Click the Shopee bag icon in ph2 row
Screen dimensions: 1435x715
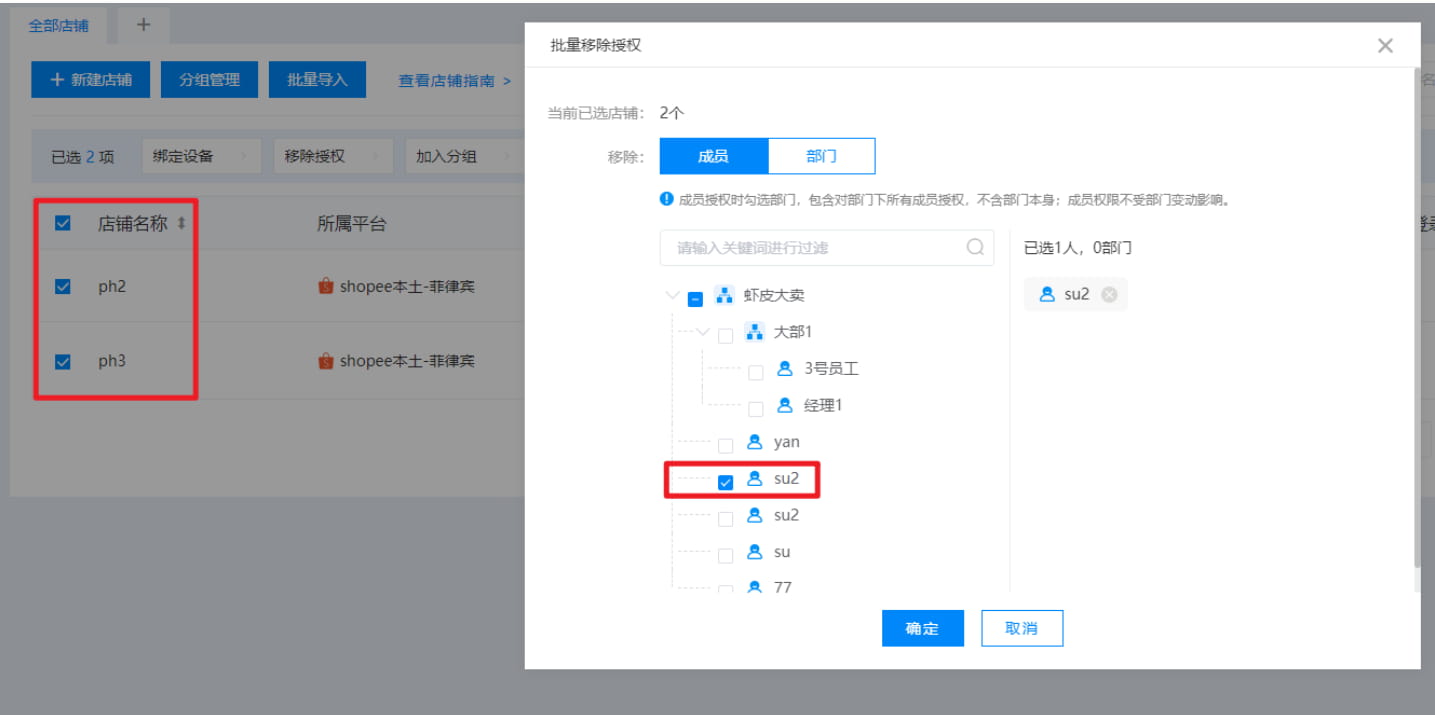click(326, 287)
